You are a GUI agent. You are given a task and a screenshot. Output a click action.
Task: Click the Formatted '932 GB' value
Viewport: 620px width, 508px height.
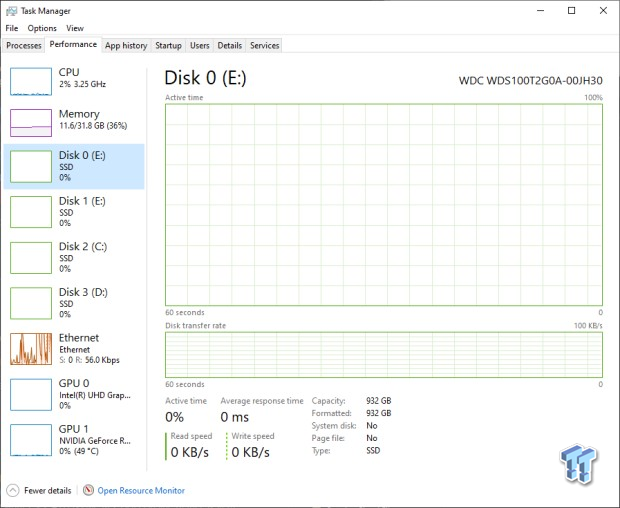(x=379, y=413)
